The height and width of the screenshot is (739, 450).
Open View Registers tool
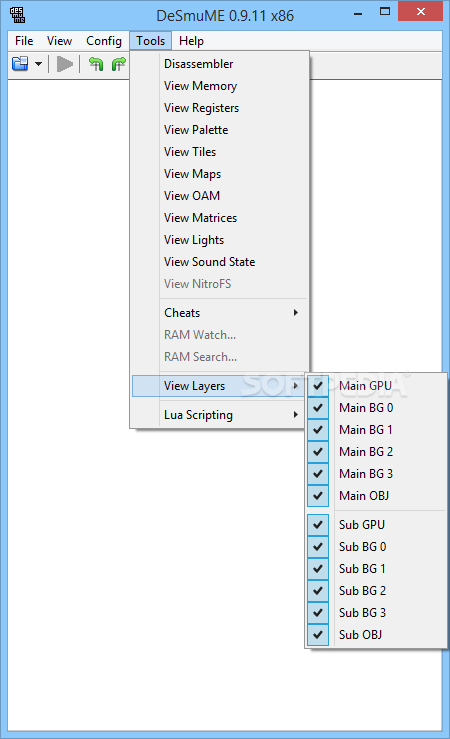click(x=220, y=108)
